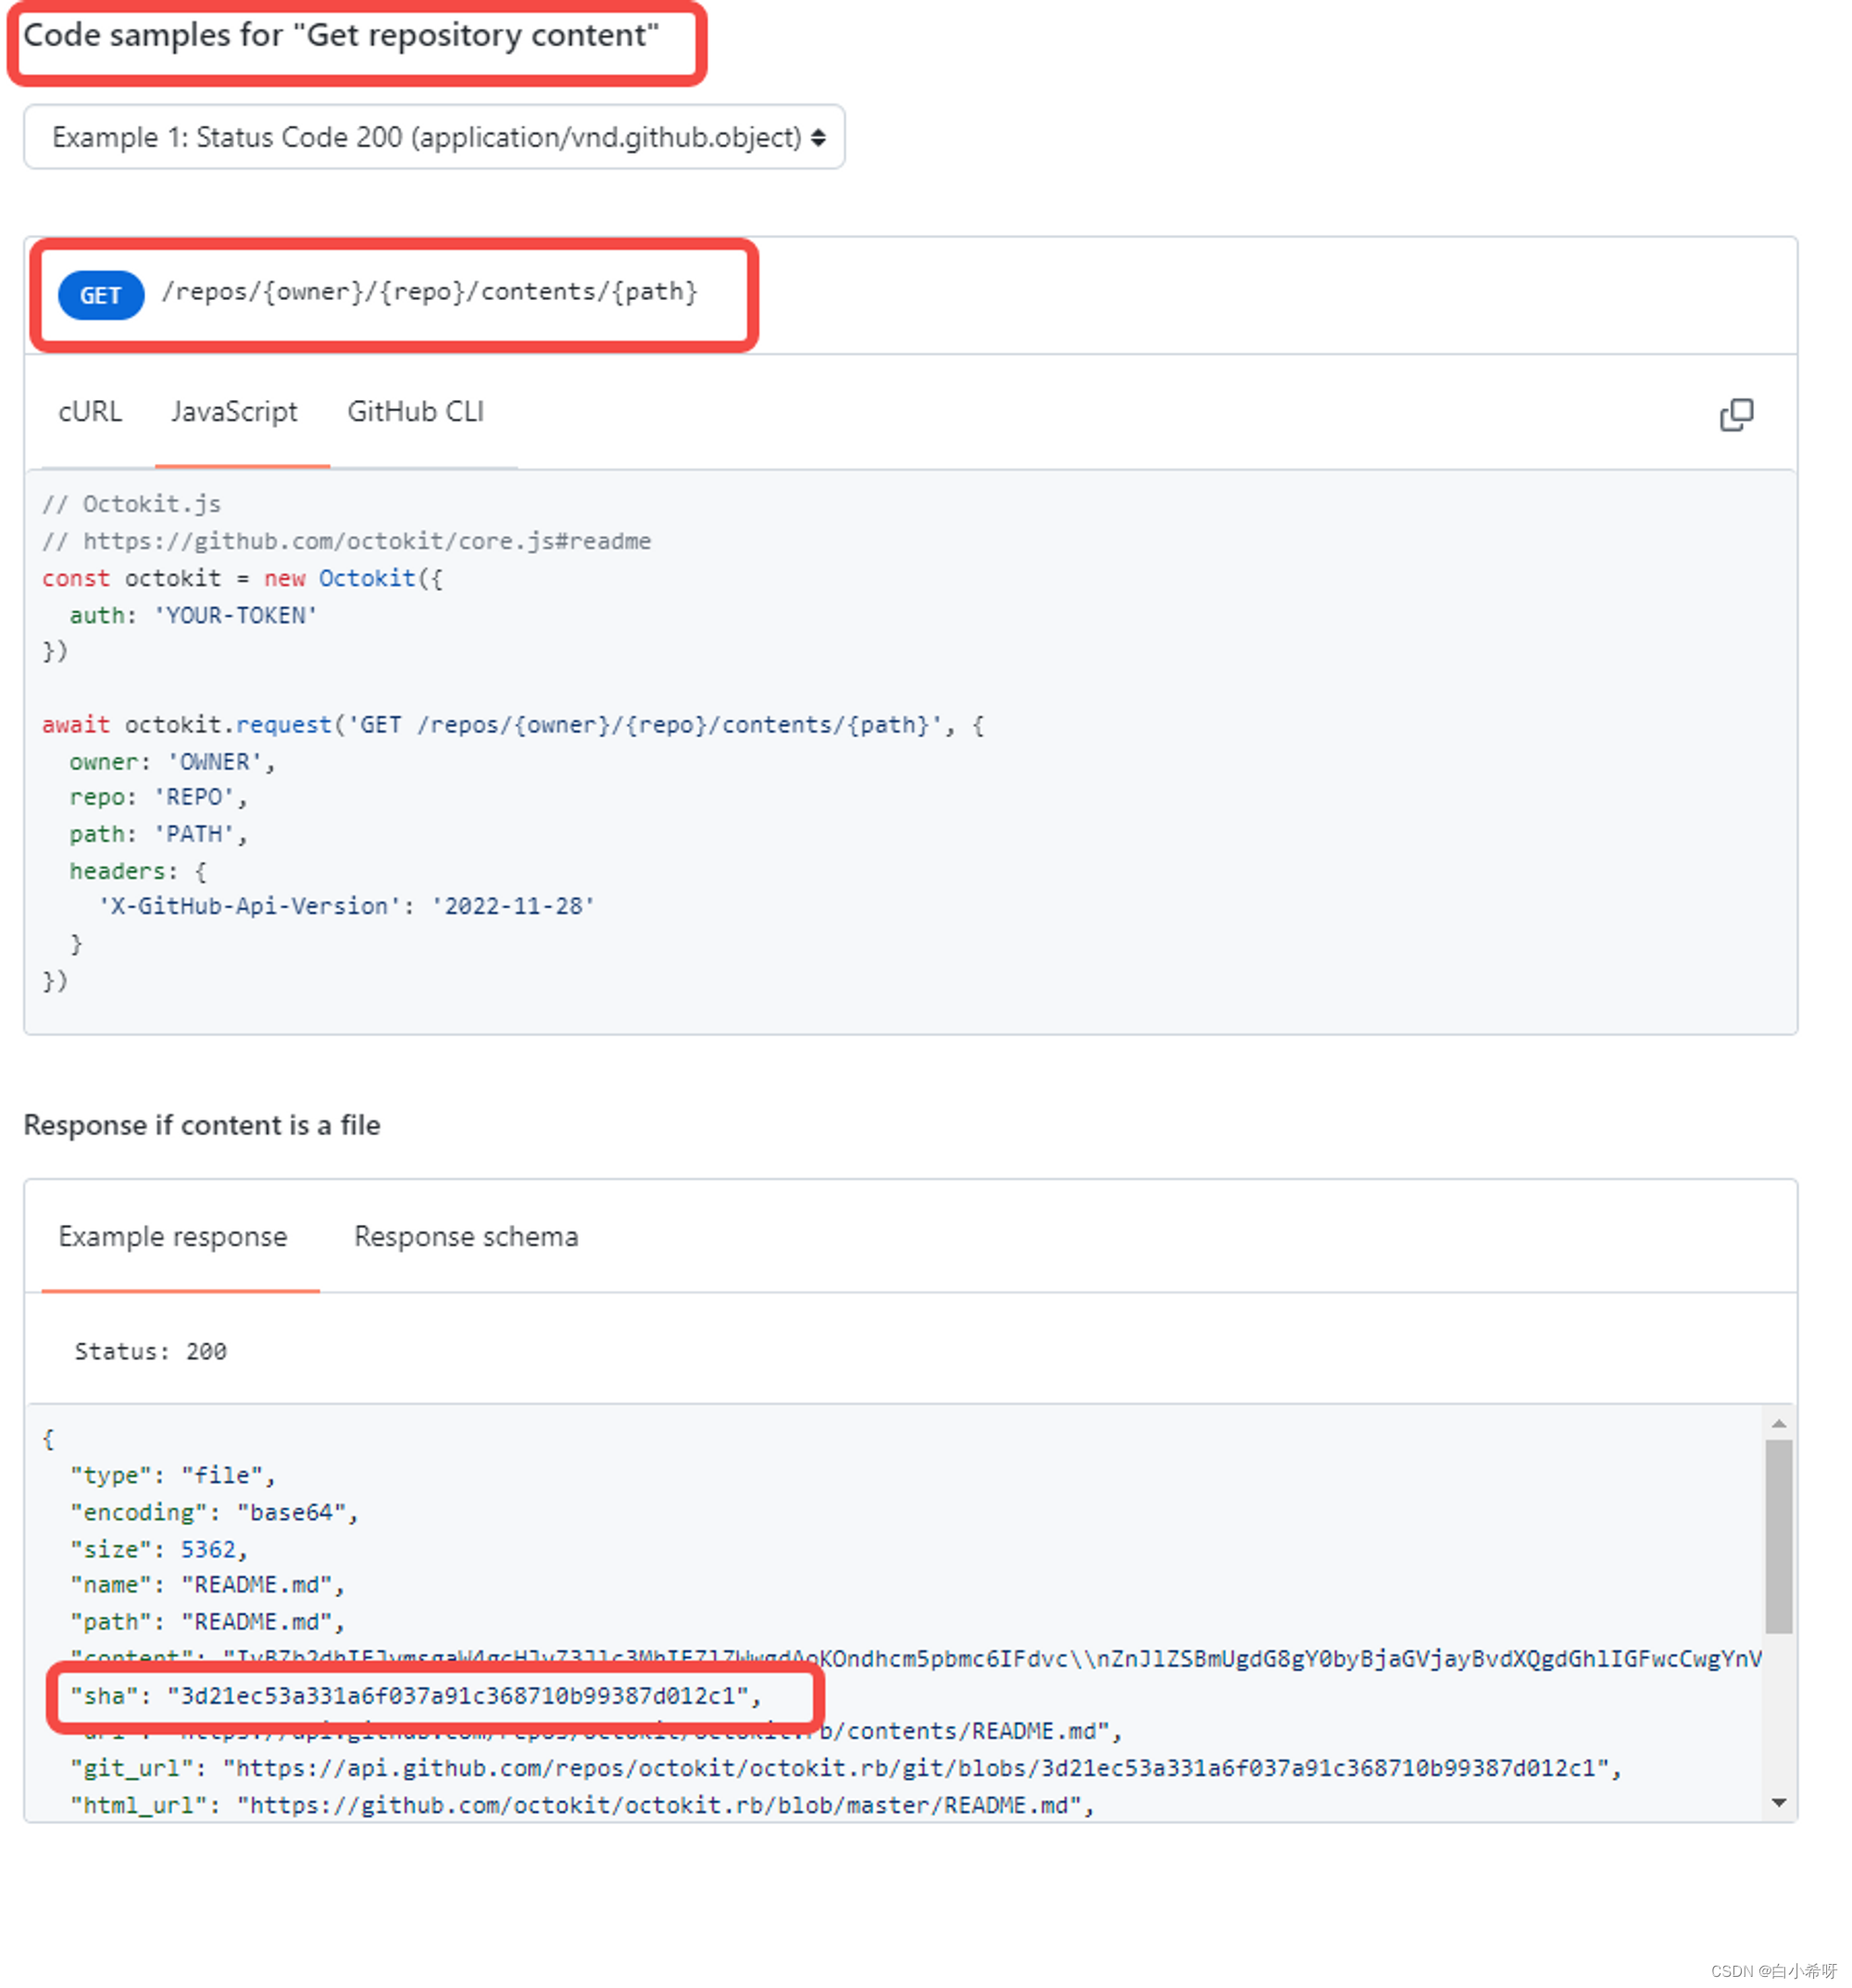Copy the code sample via copy icon
The width and height of the screenshot is (1852, 1988).
1735,414
